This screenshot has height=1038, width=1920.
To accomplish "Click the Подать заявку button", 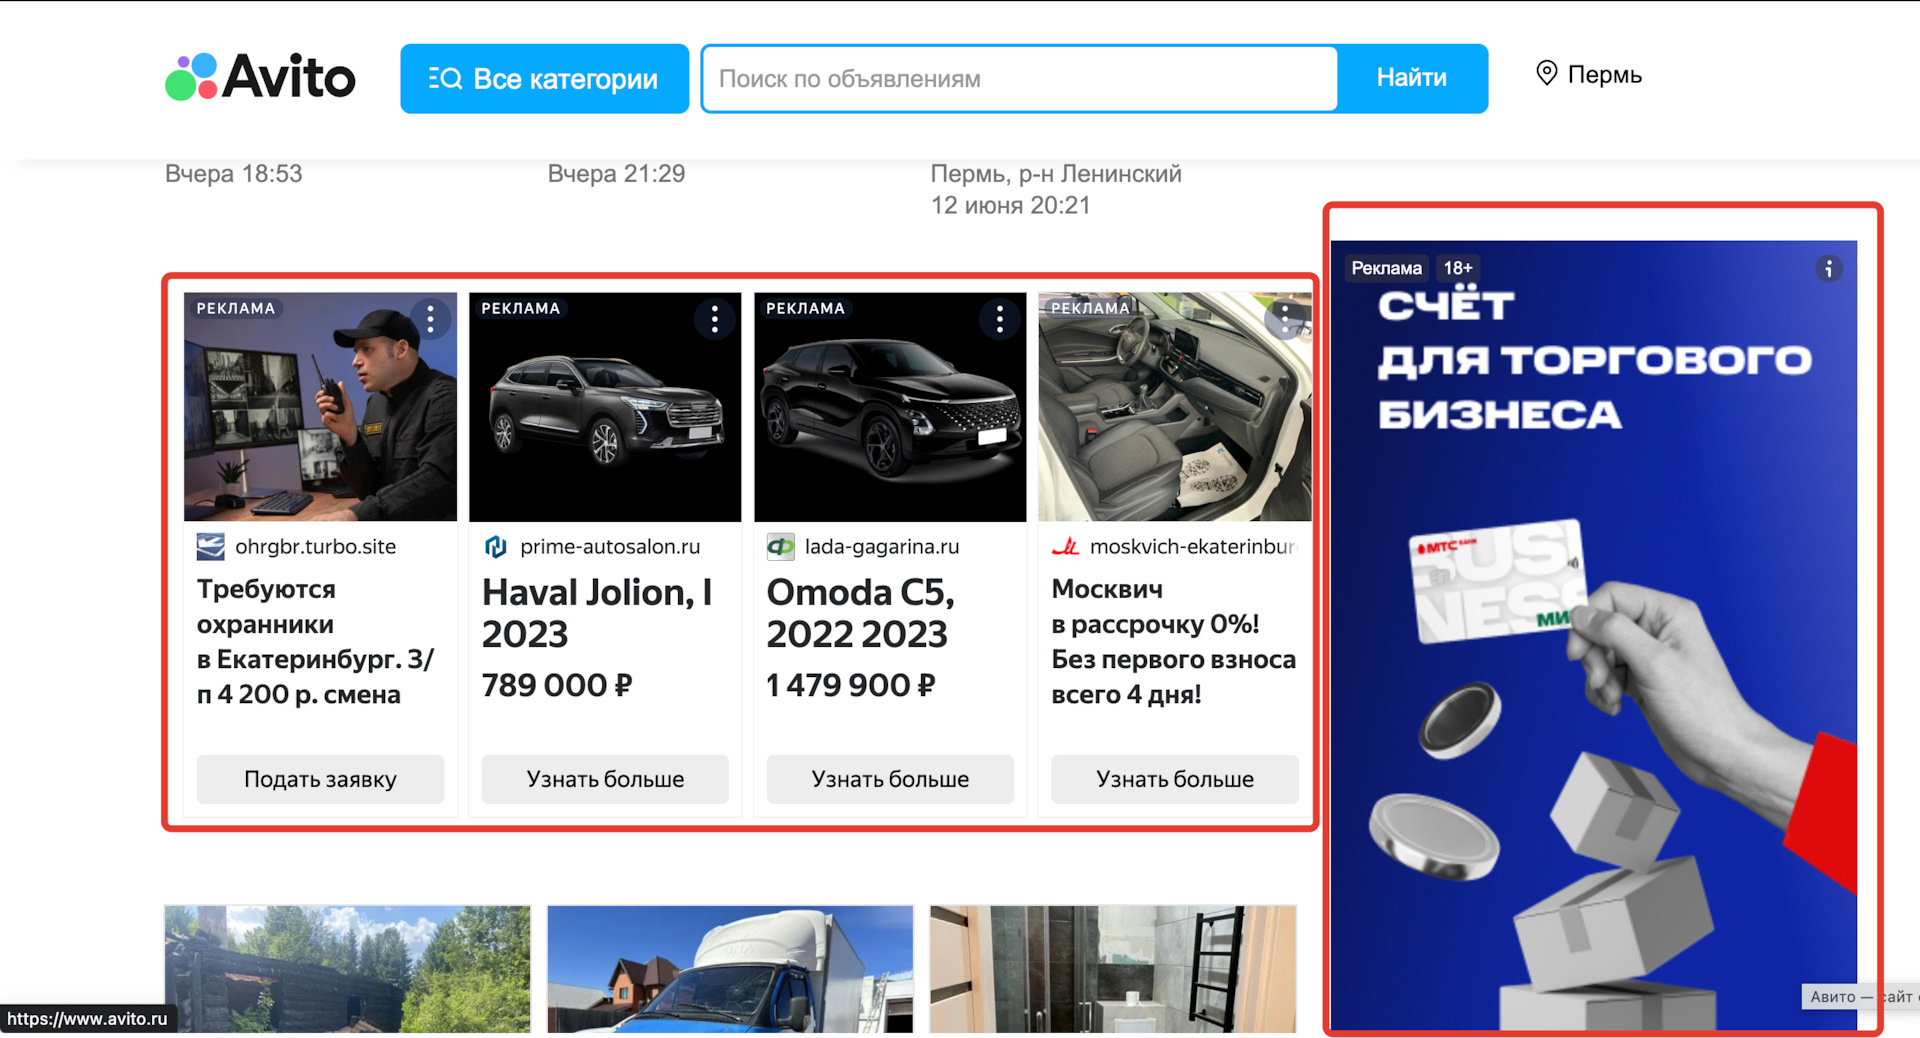I will click(320, 779).
